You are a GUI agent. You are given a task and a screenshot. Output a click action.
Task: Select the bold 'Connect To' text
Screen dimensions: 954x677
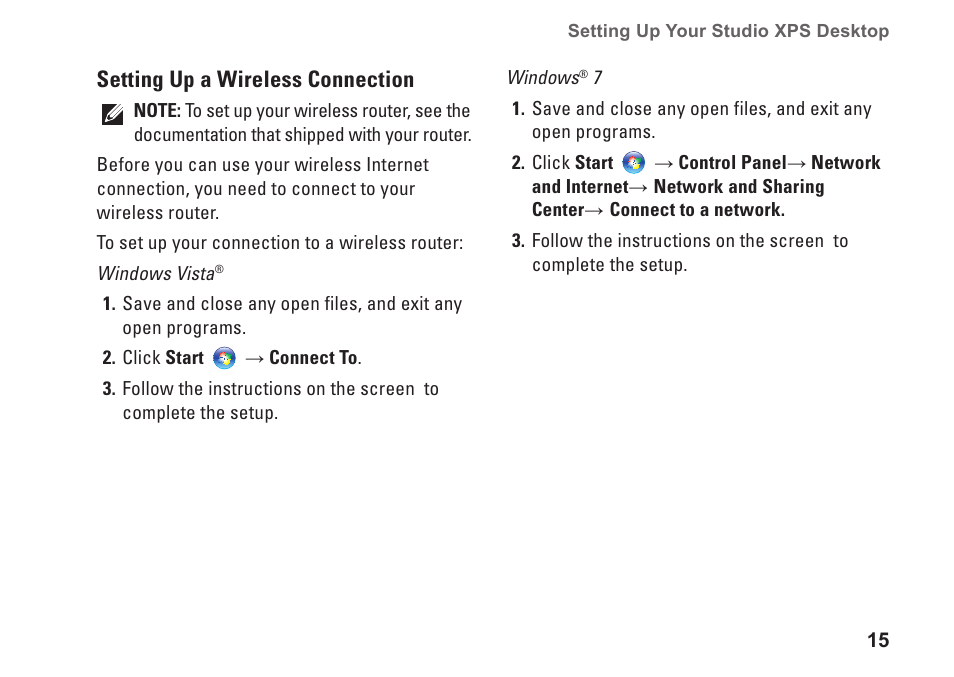click(x=313, y=358)
